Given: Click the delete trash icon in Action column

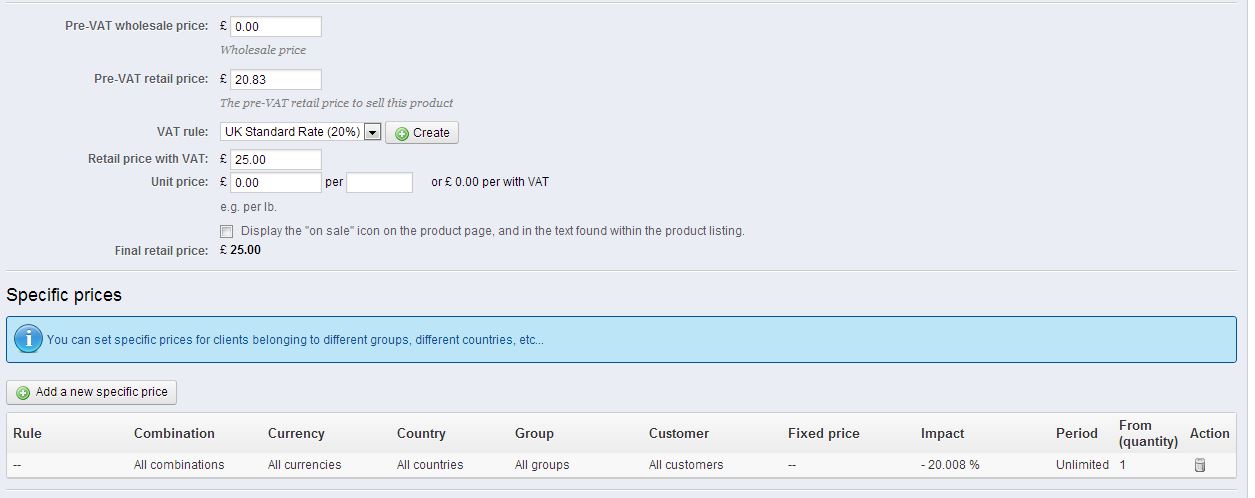Looking at the screenshot, I should (x=1200, y=465).
